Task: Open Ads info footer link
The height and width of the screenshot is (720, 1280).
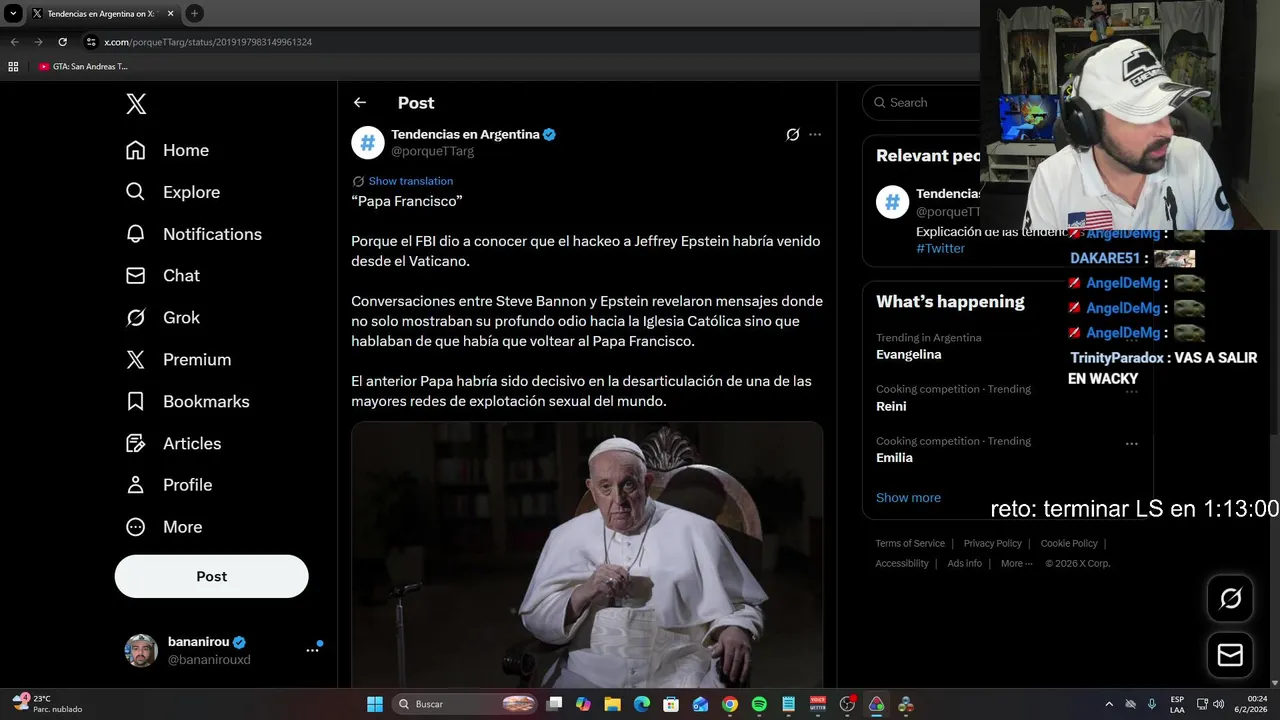Action: [964, 563]
